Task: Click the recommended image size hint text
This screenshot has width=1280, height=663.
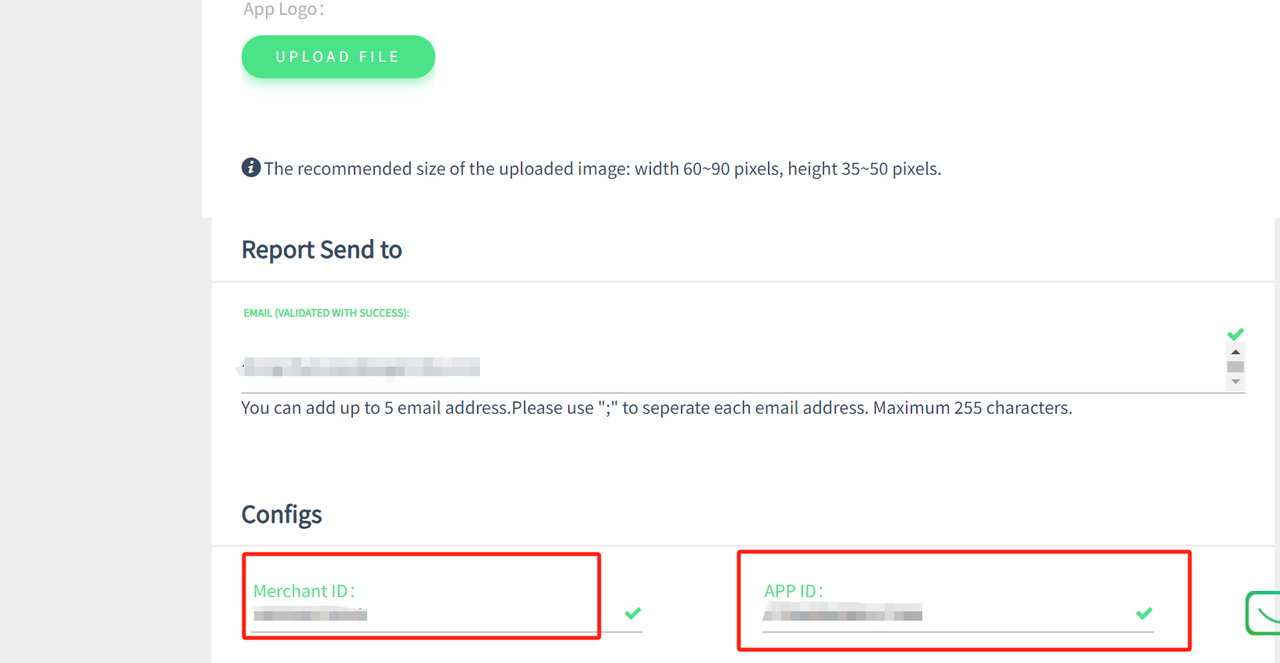Action: [602, 169]
